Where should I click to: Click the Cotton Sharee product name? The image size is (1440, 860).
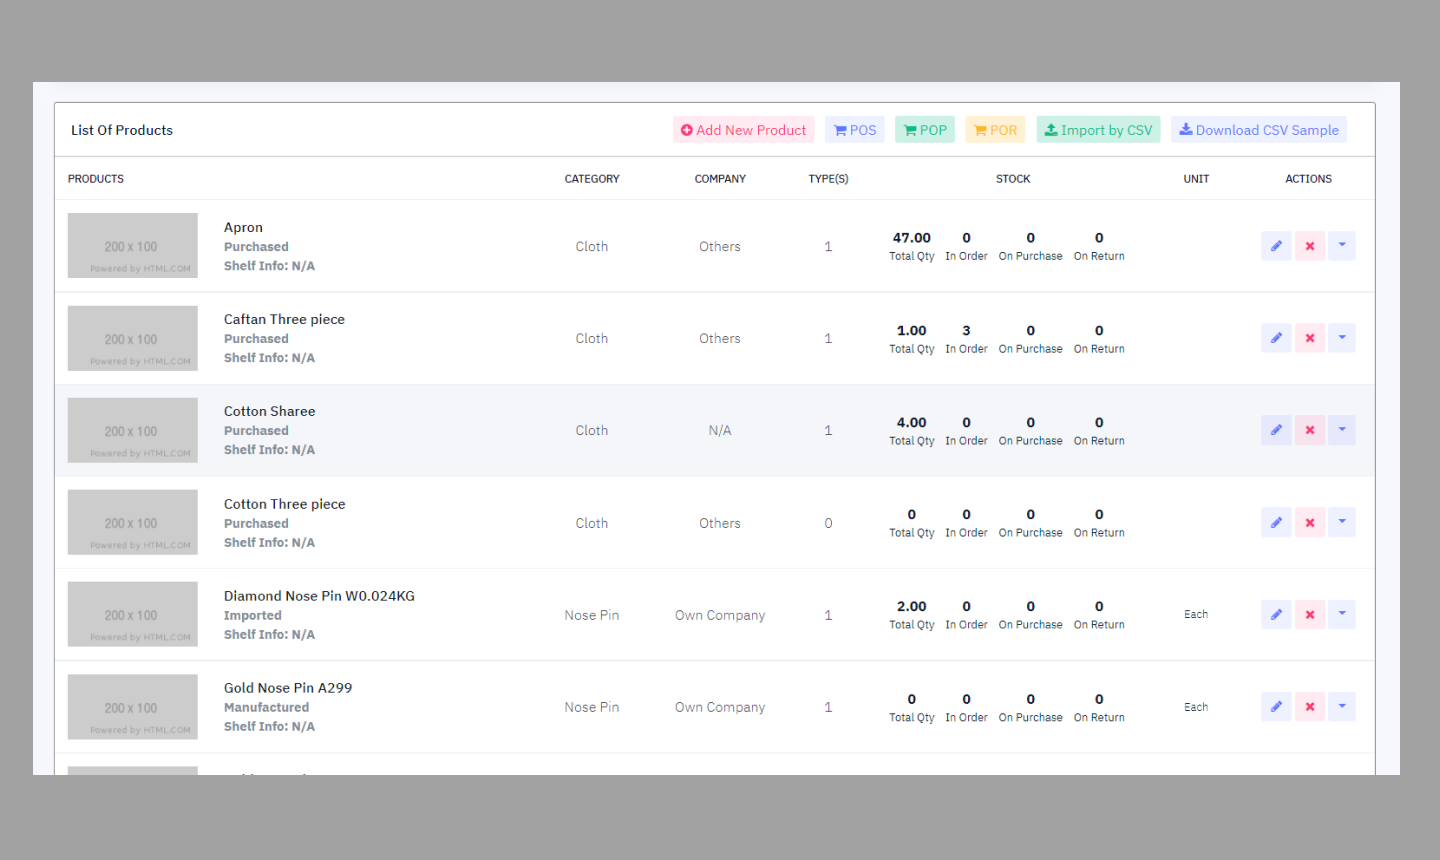[269, 411]
